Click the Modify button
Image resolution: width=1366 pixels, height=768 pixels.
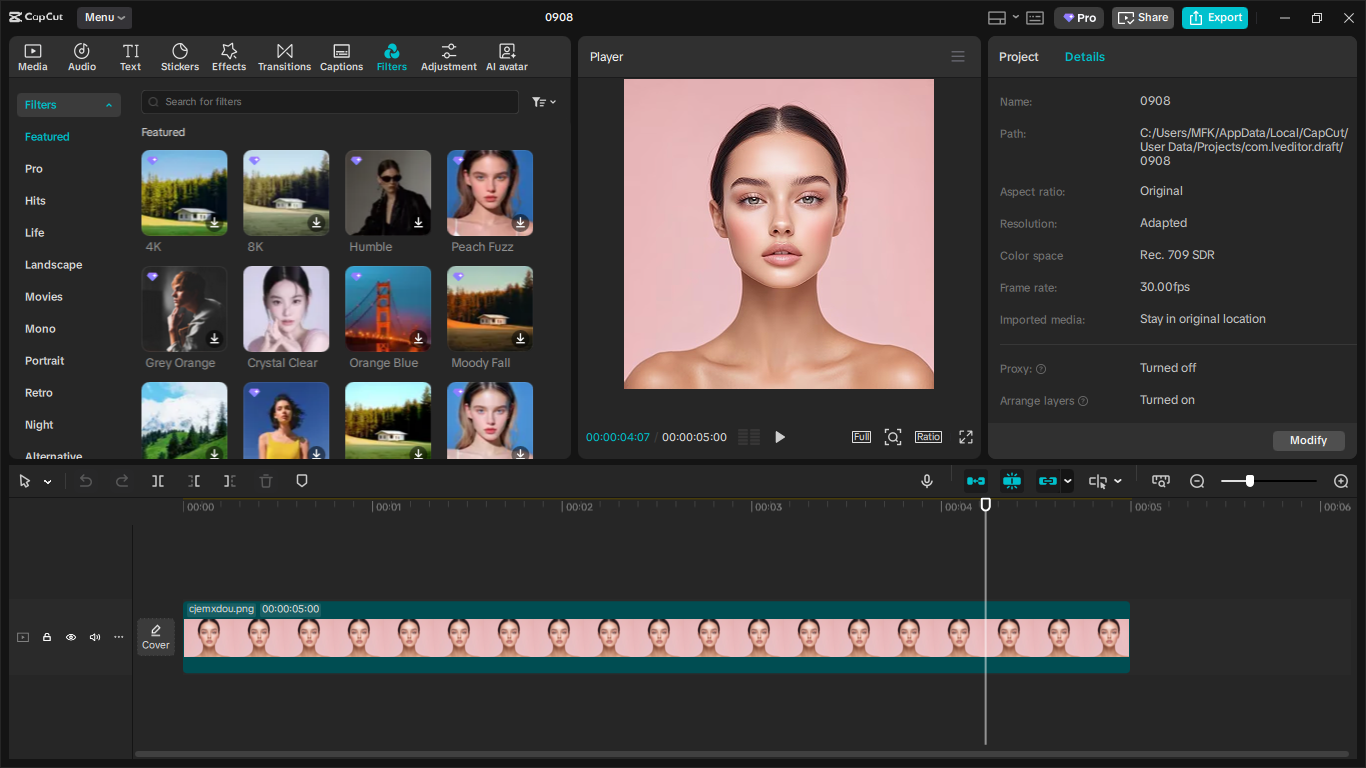1308,441
